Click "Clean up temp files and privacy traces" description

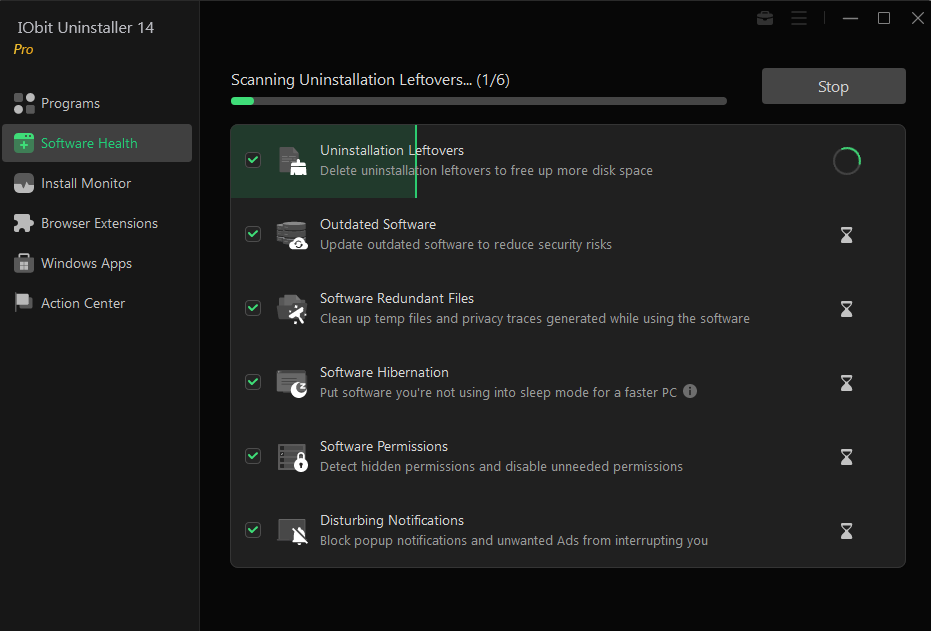534,319
